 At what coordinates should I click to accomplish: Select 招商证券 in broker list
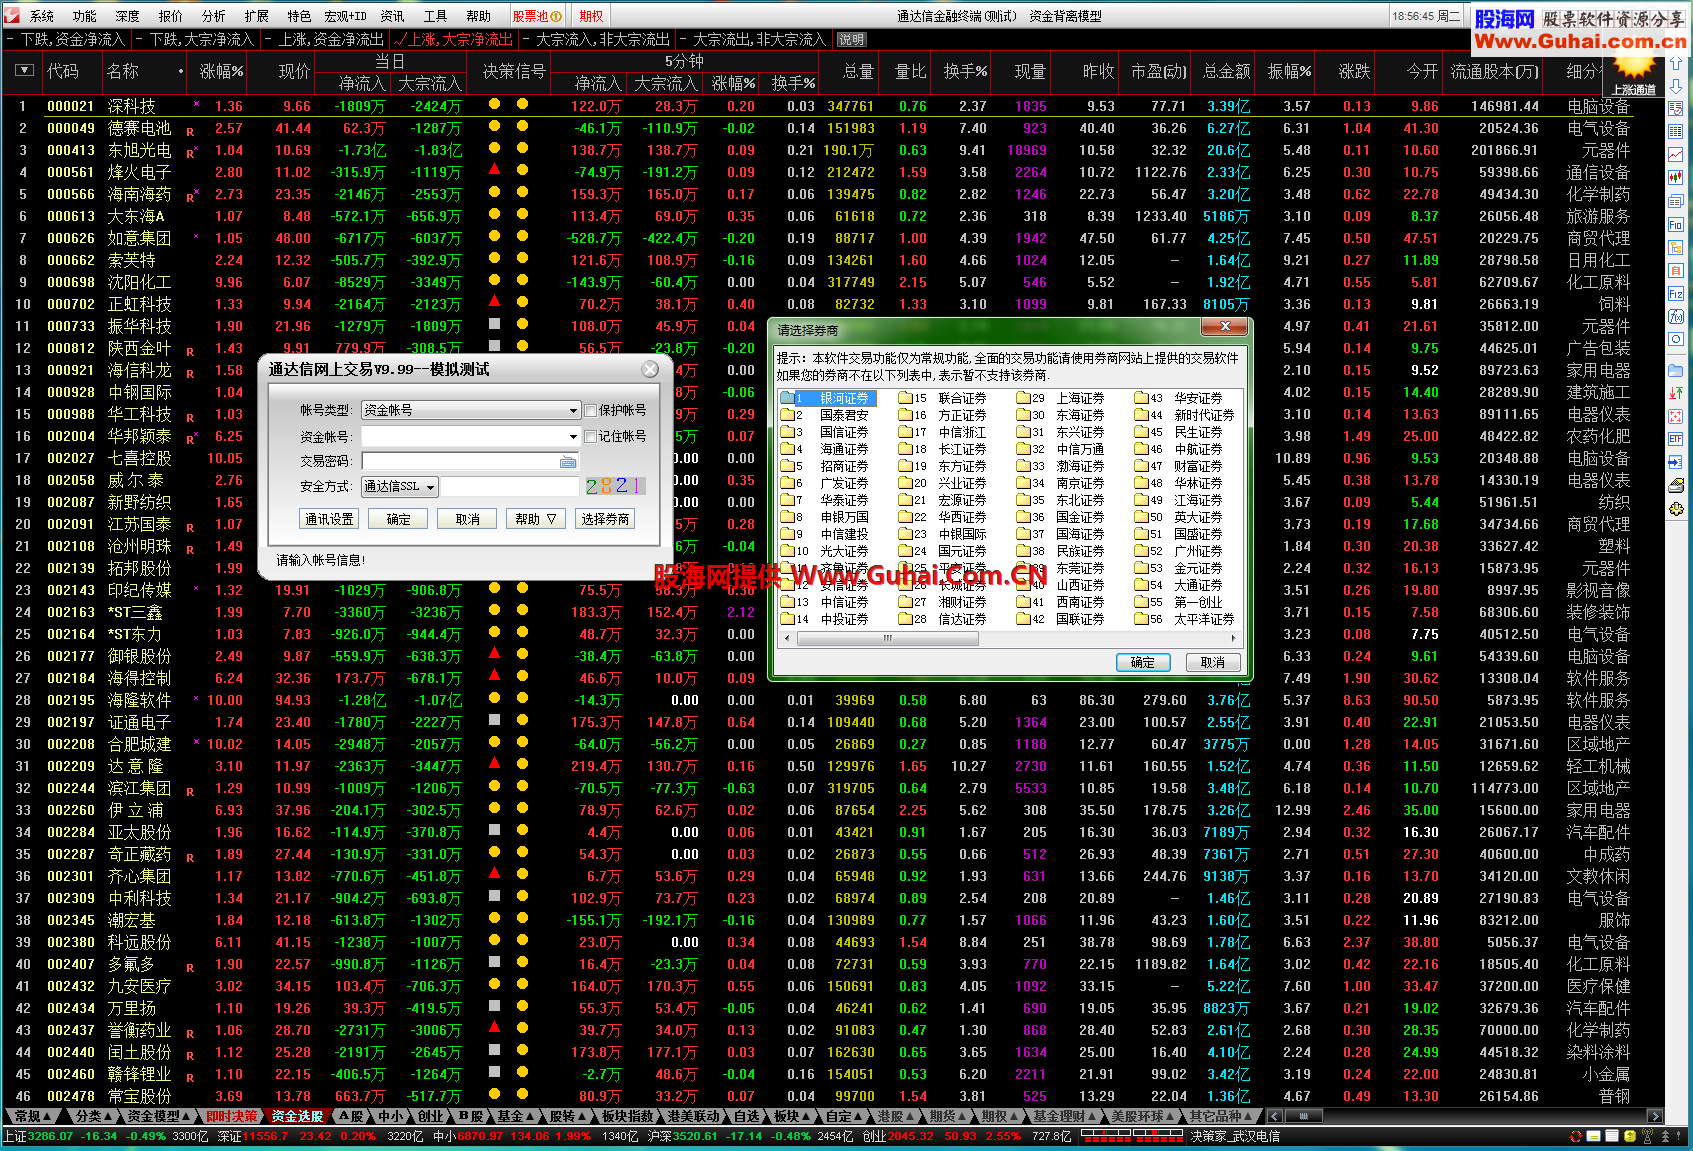click(x=826, y=466)
